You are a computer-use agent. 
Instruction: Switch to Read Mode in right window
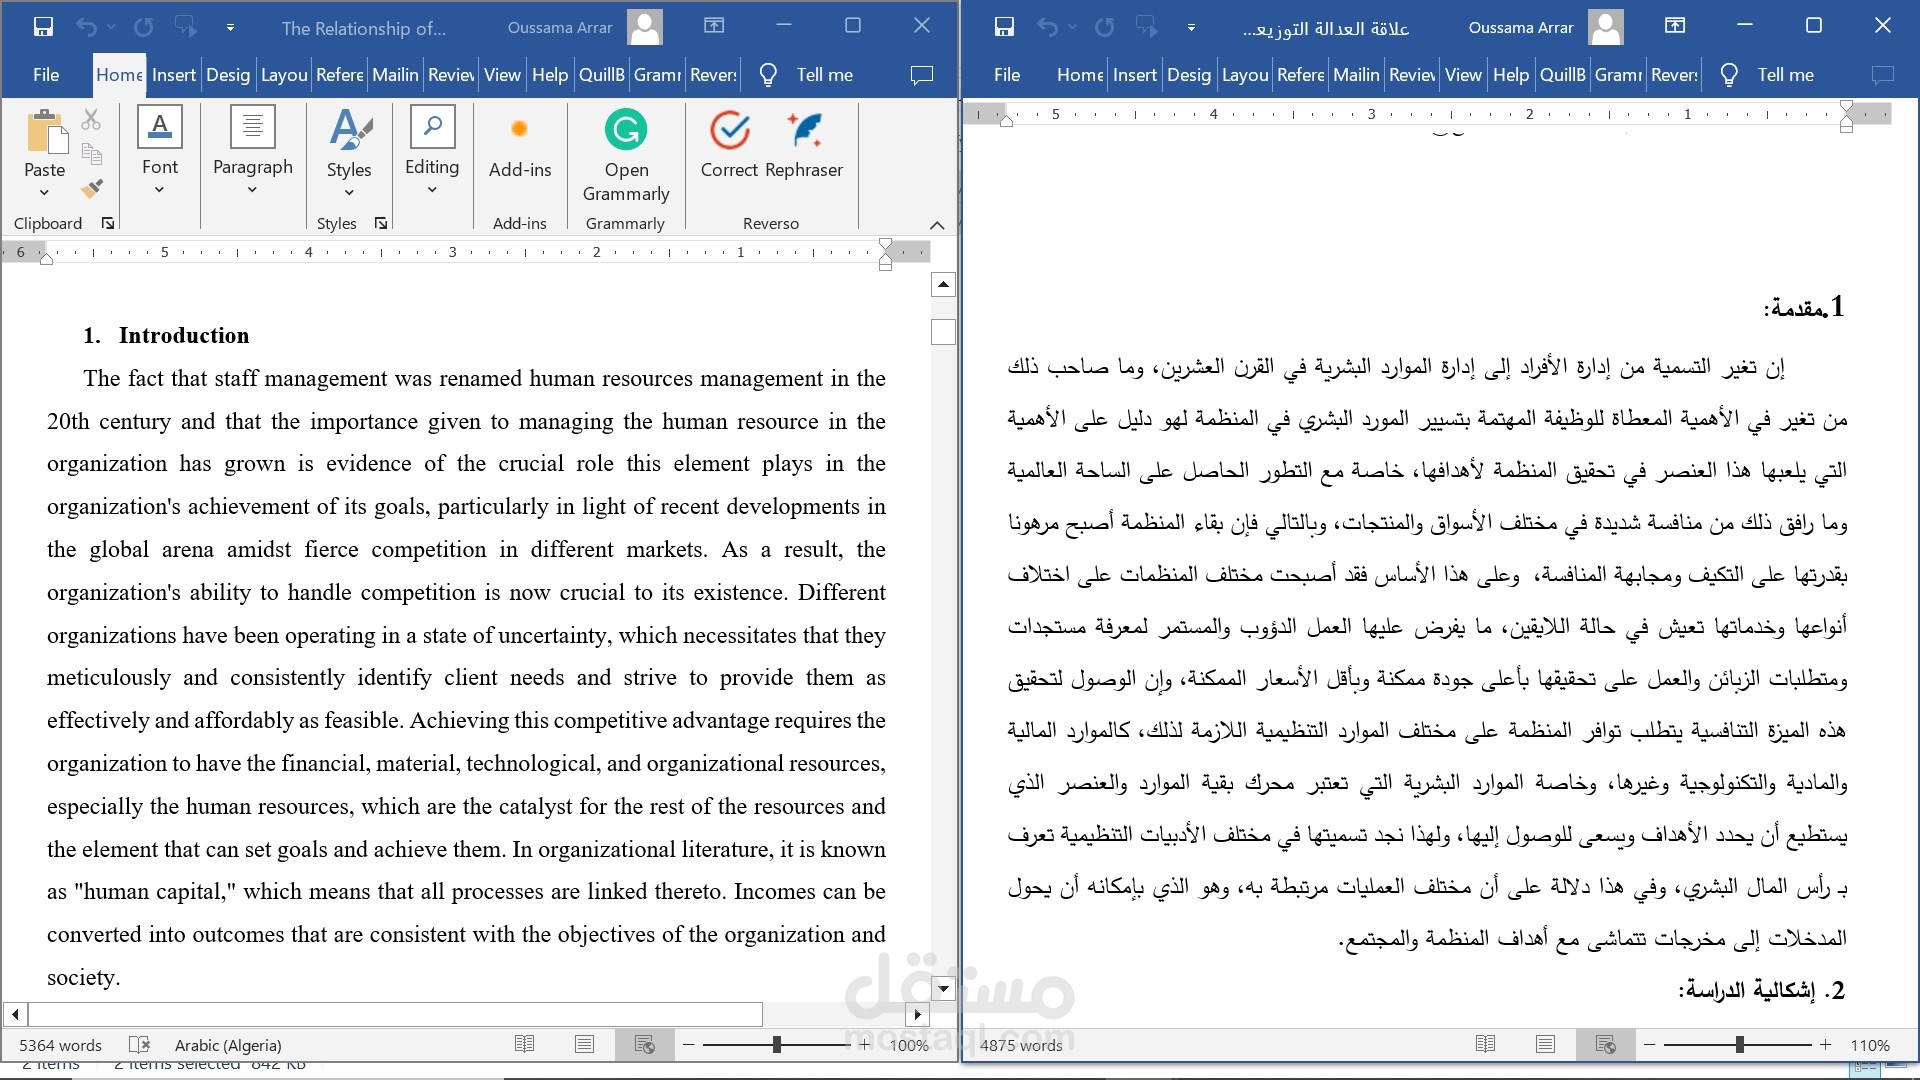(x=1485, y=1045)
